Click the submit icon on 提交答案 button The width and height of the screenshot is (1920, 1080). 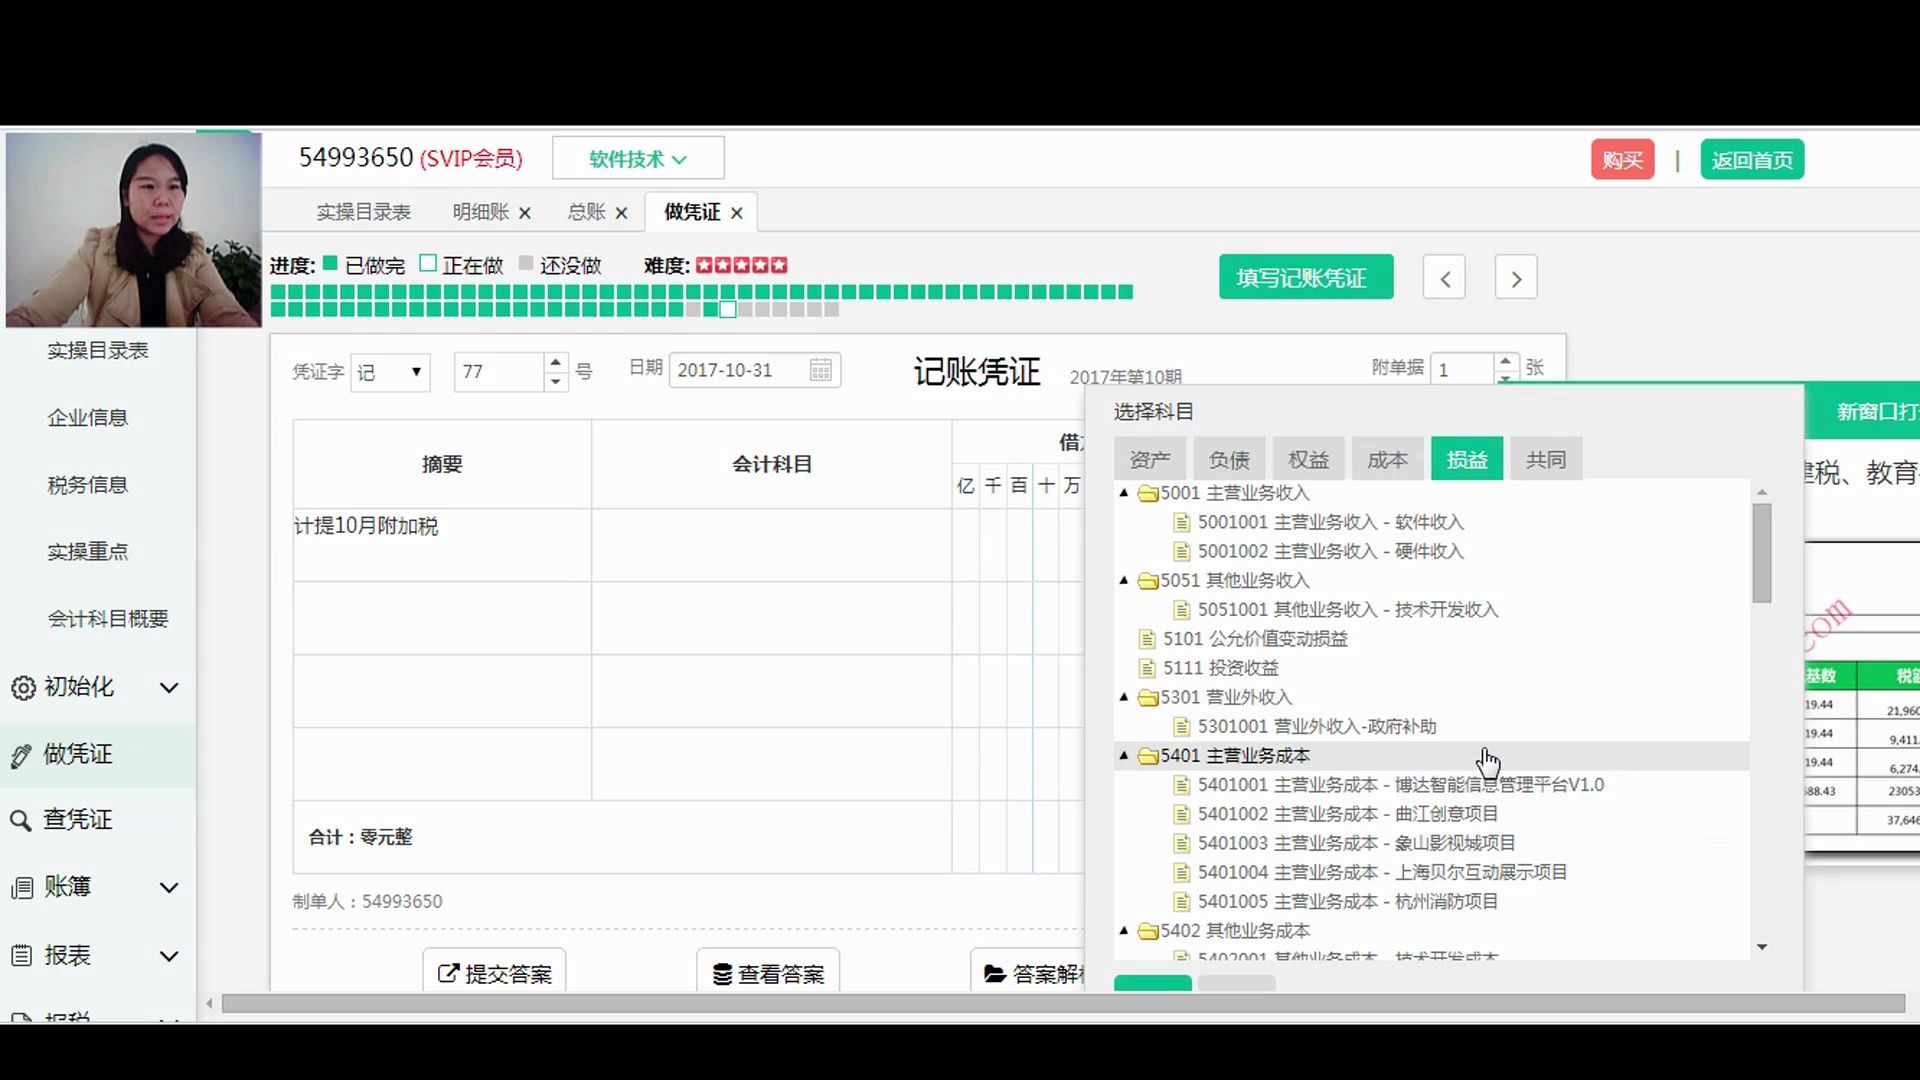coord(446,974)
